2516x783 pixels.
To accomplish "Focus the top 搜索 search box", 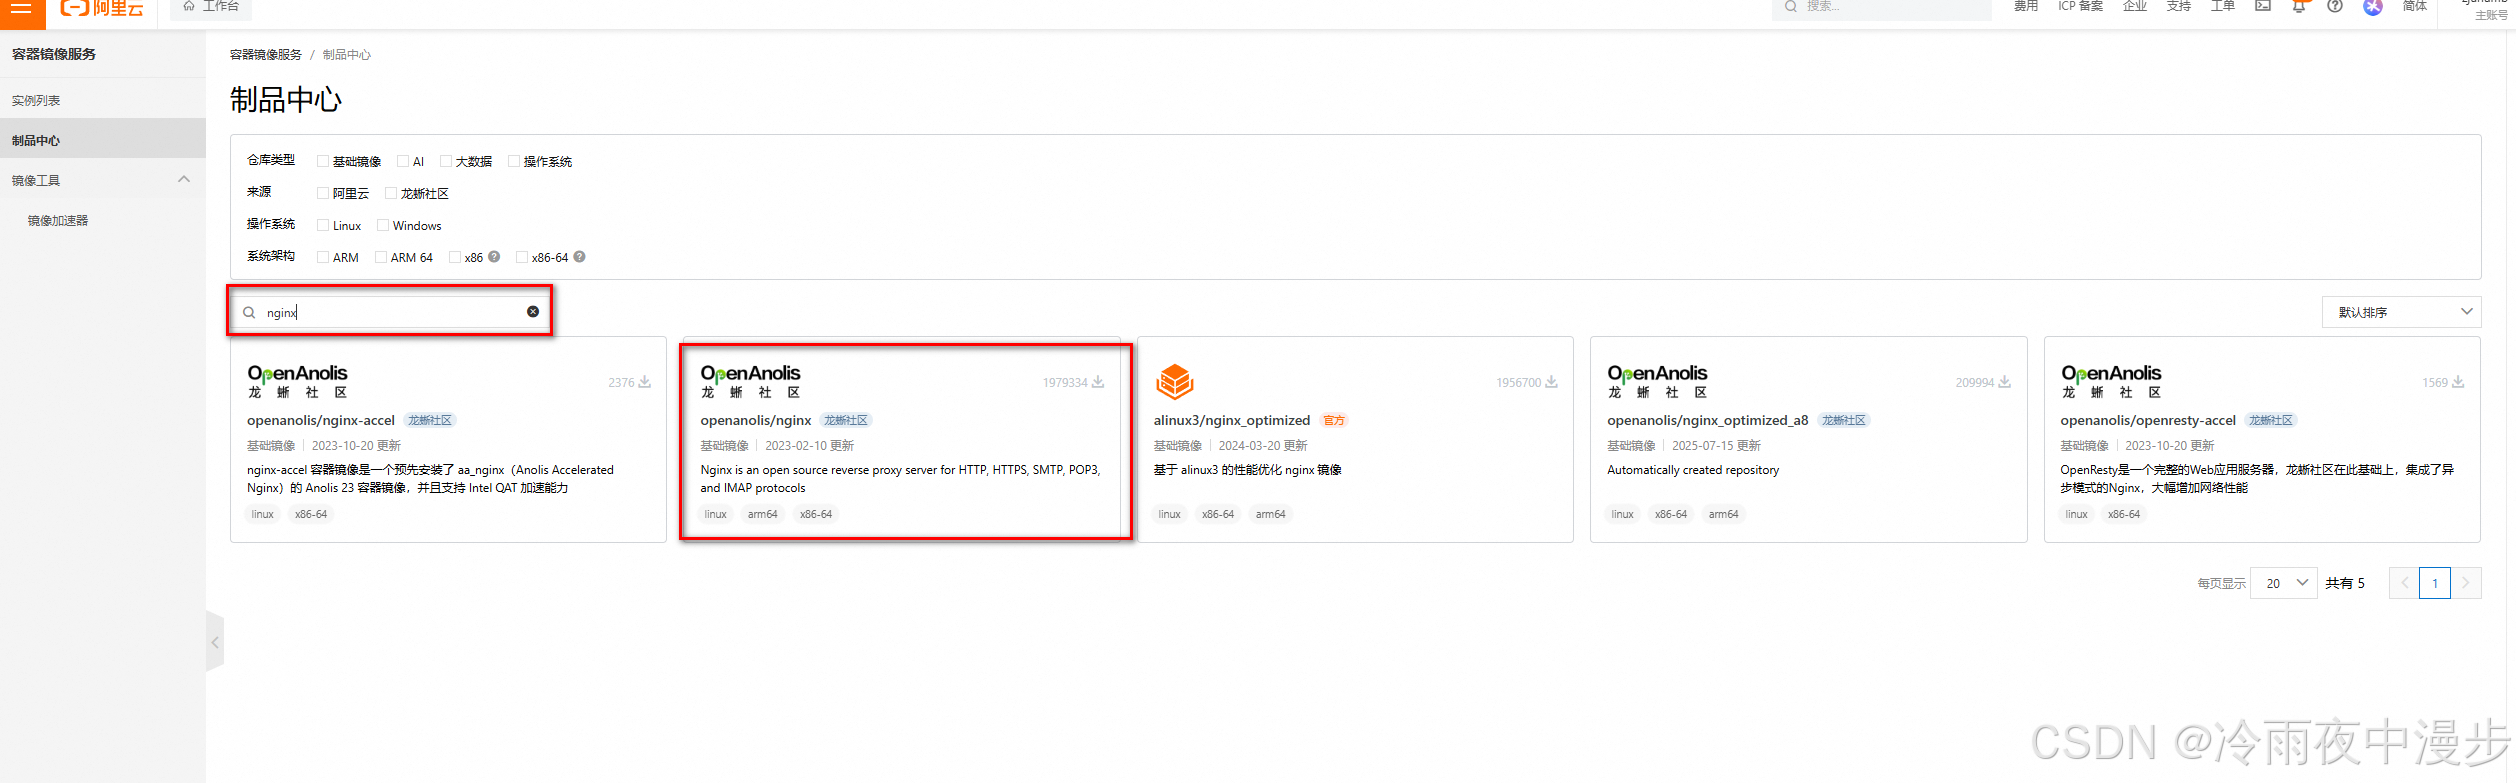I will [x=1881, y=7].
